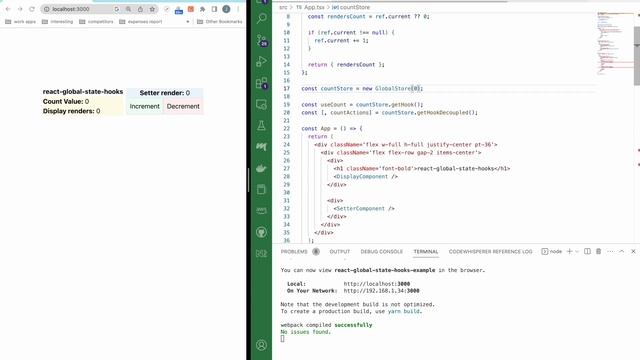Viewport: 640px width, 360px height.
Task: Create a new terminal with plus icon
Action: tap(569, 251)
